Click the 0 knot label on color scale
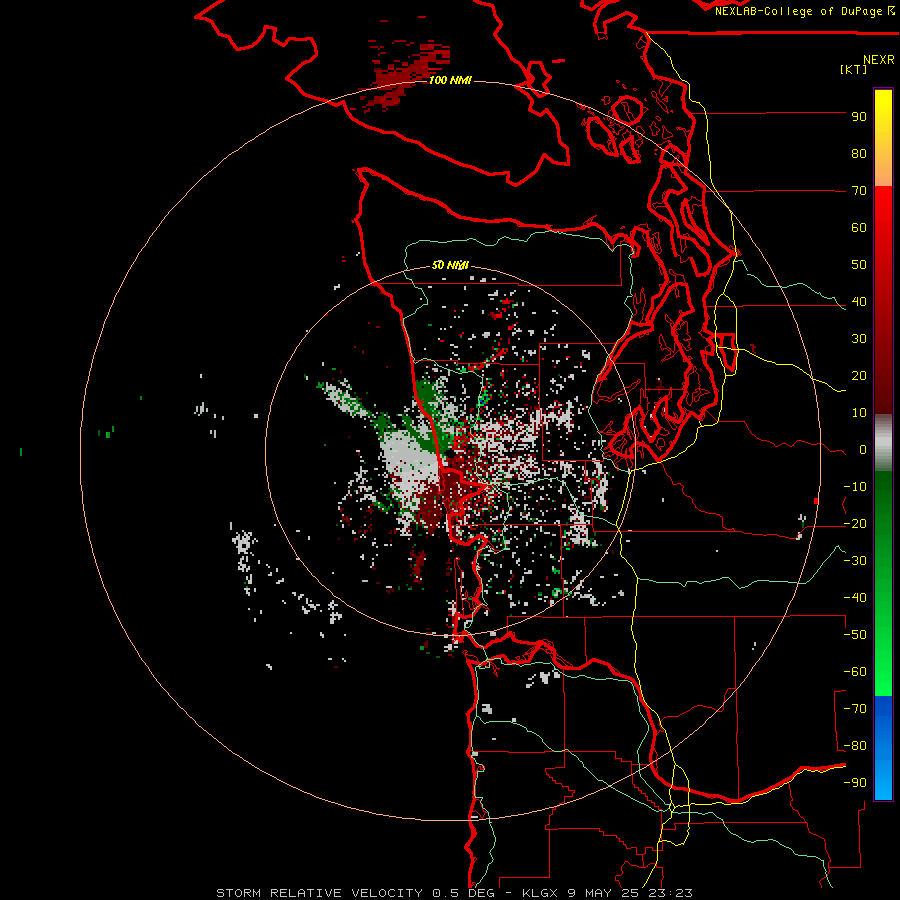The height and width of the screenshot is (900, 900). [x=863, y=449]
